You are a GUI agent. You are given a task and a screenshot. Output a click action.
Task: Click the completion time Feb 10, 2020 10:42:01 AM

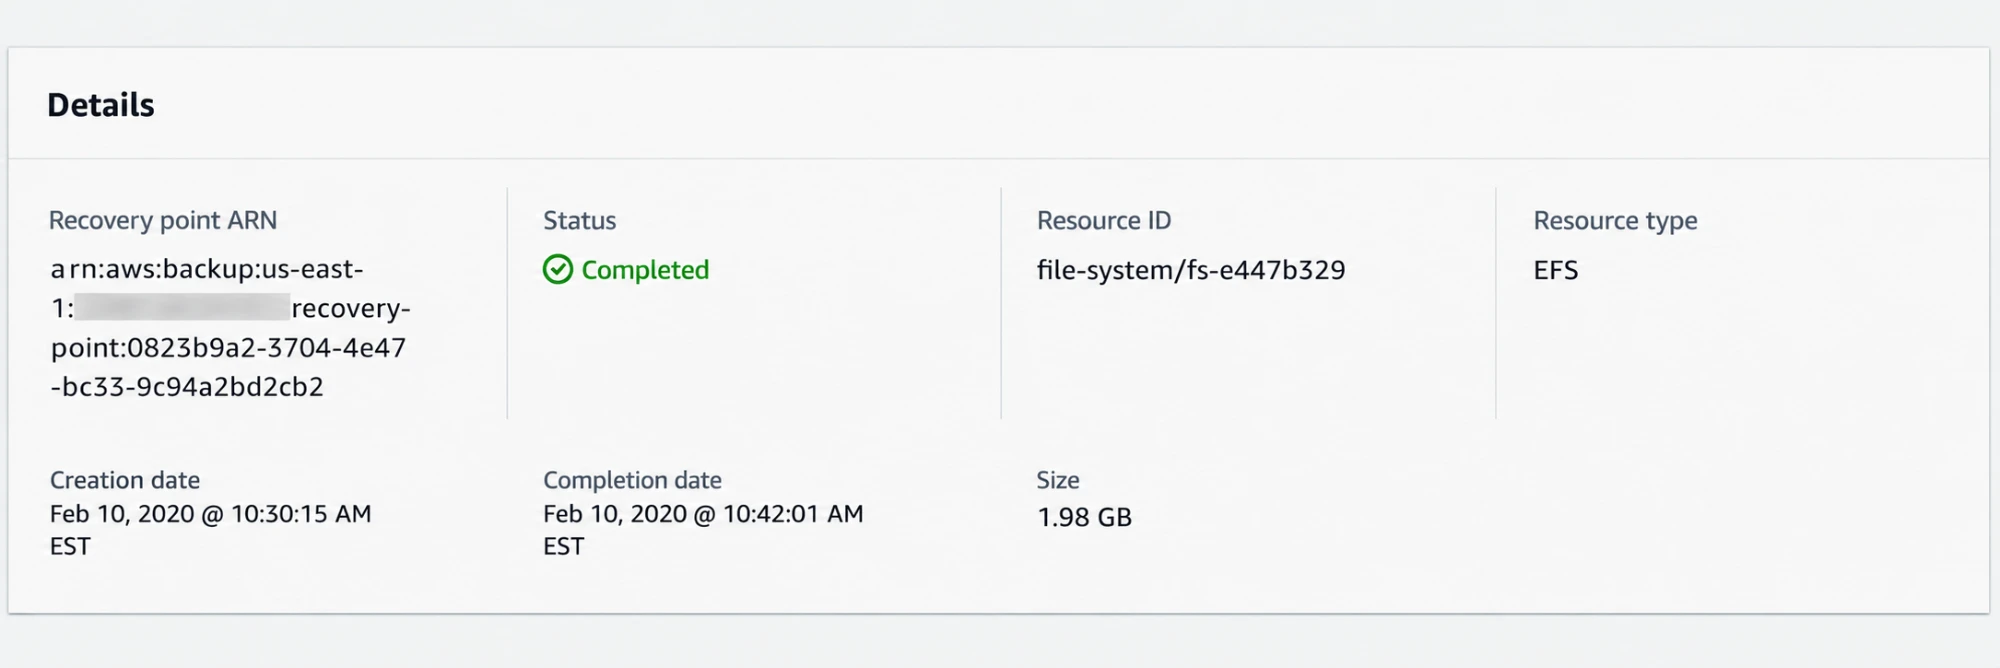click(x=703, y=529)
